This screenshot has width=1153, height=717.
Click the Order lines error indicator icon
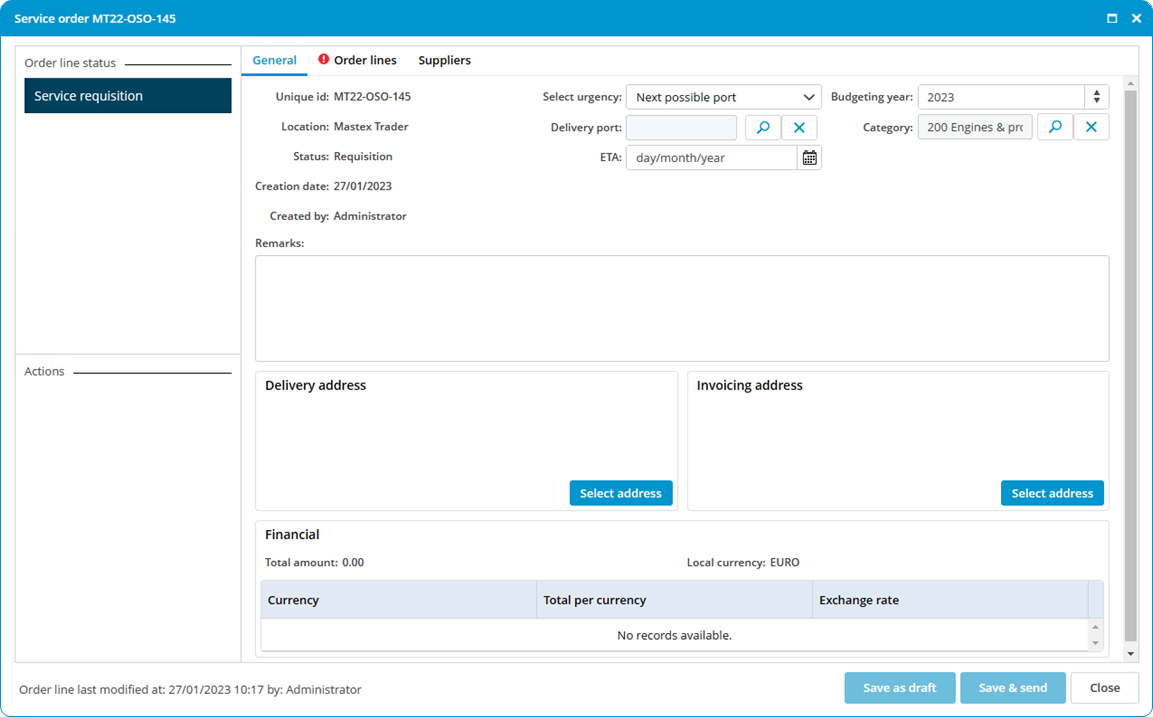(324, 60)
